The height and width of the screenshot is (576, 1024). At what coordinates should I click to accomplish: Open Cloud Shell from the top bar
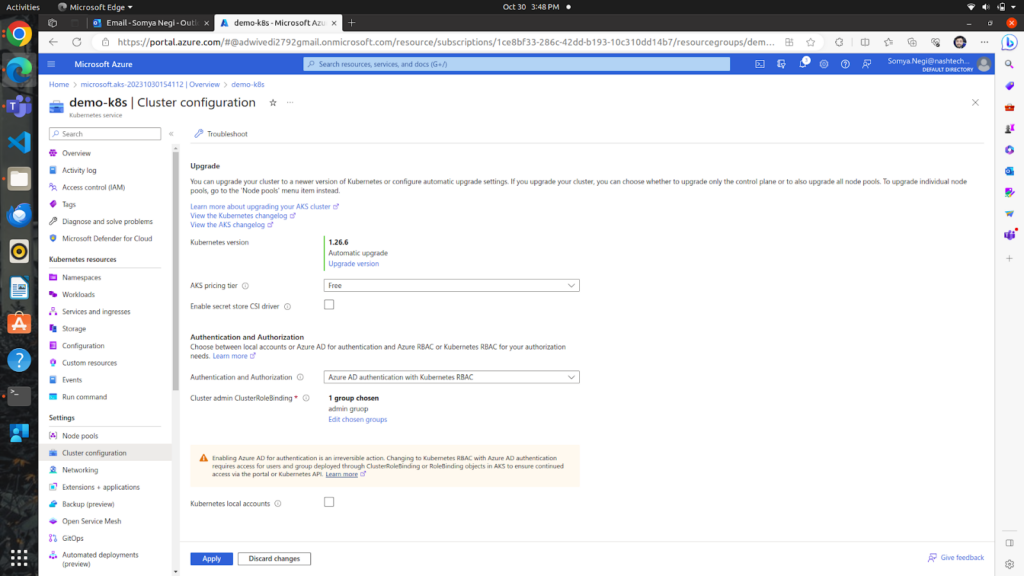coord(760,64)
